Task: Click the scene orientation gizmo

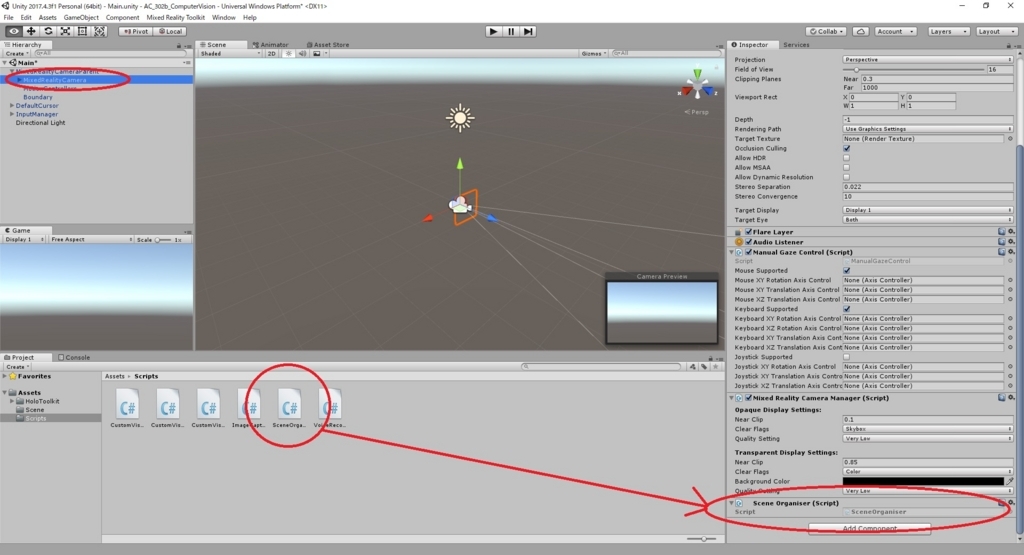Action: click(x=697, y=85)
